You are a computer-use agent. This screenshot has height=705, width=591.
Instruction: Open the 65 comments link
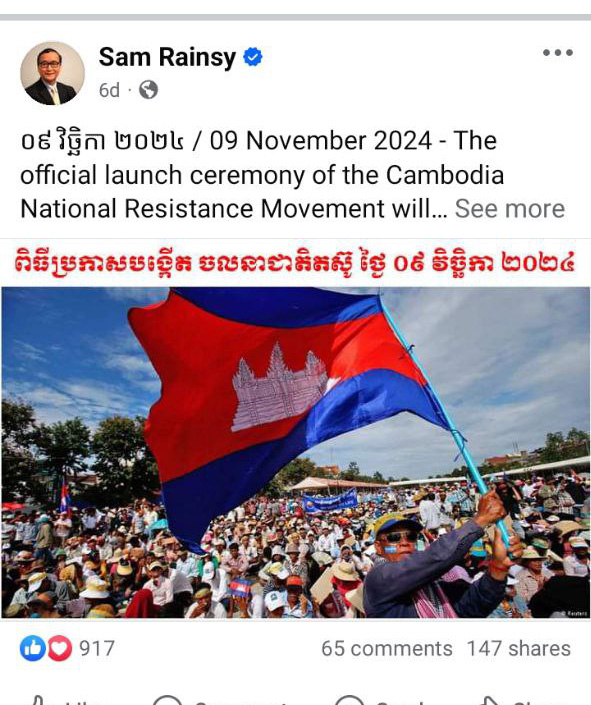pos(387,649)
